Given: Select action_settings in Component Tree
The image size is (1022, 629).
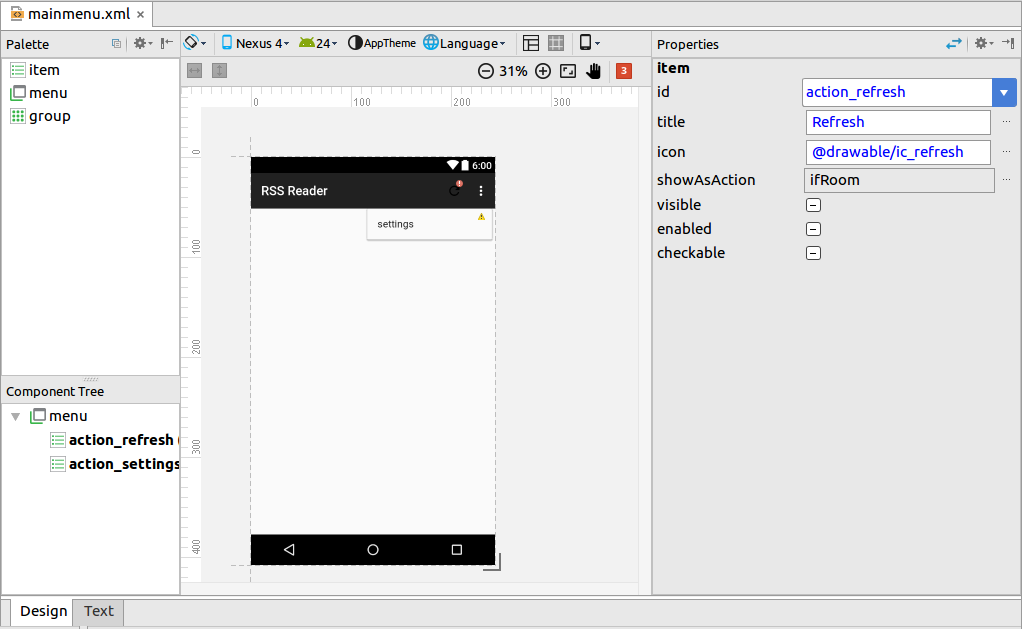Looking at the screenshot, I should [115, 464].
